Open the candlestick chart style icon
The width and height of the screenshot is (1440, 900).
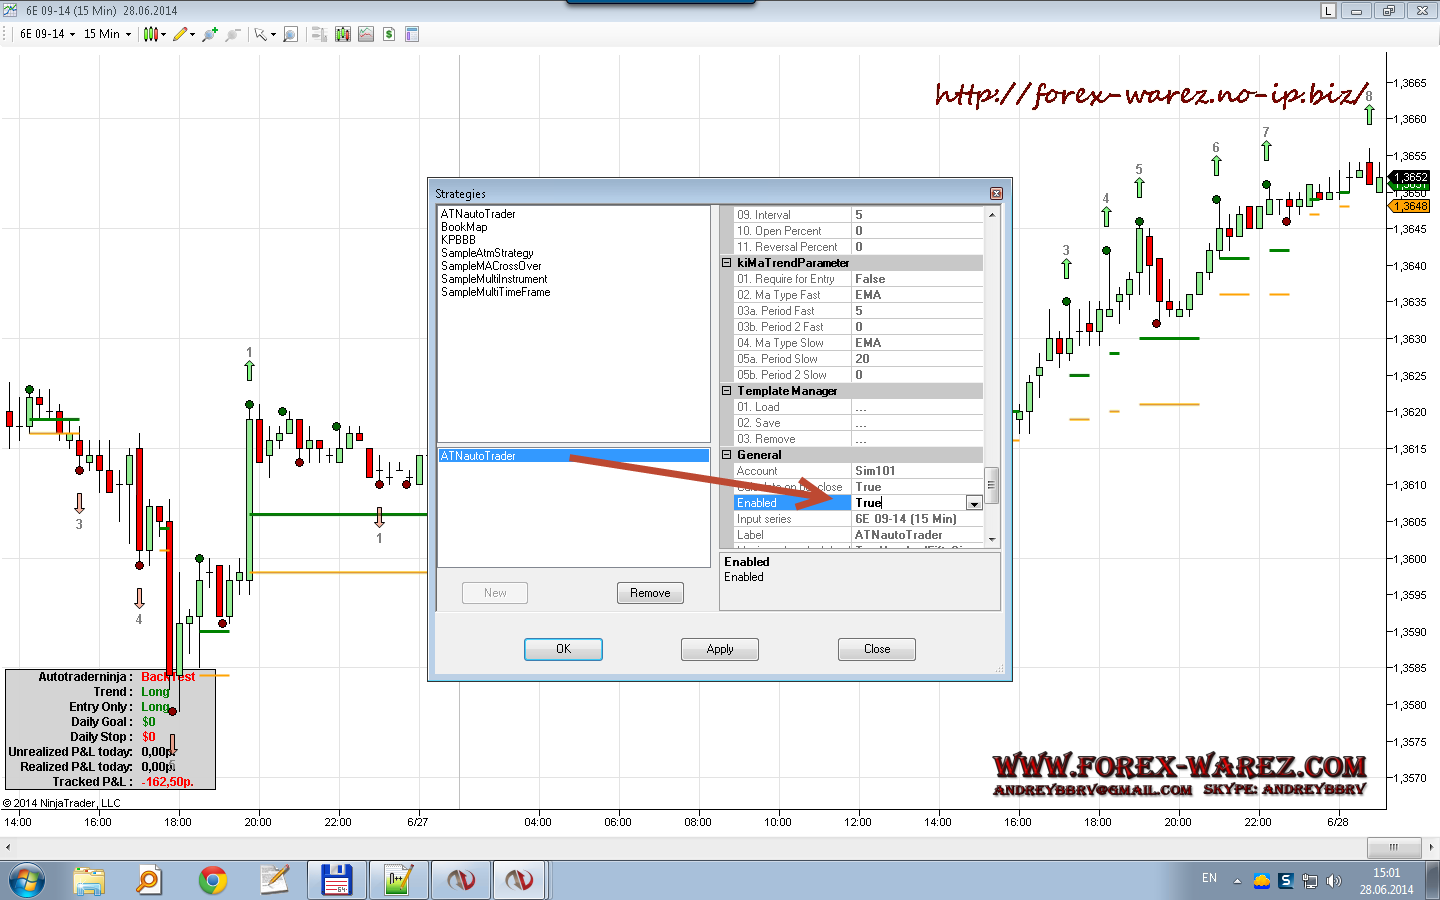click(151, 34)
